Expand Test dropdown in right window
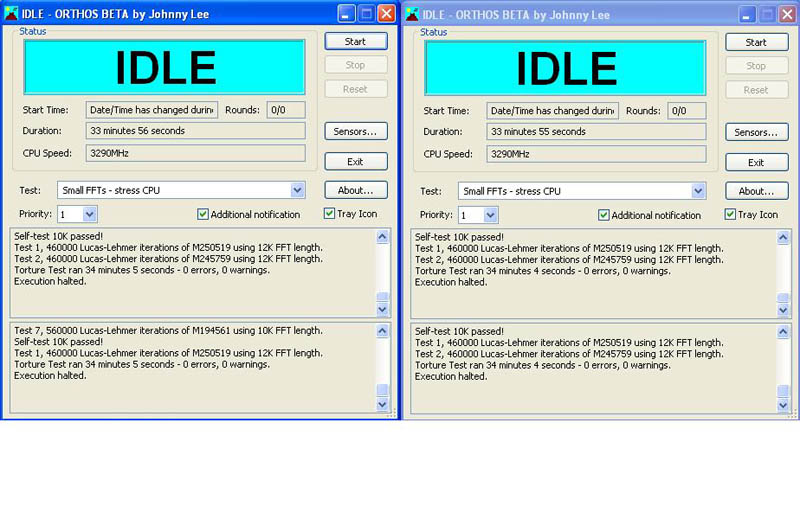The width and height of the screenshot is (800, 519). 698,191
